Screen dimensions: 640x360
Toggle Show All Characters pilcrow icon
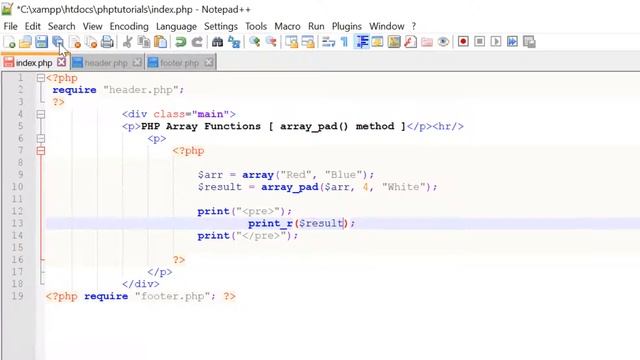tap(344, 42)
